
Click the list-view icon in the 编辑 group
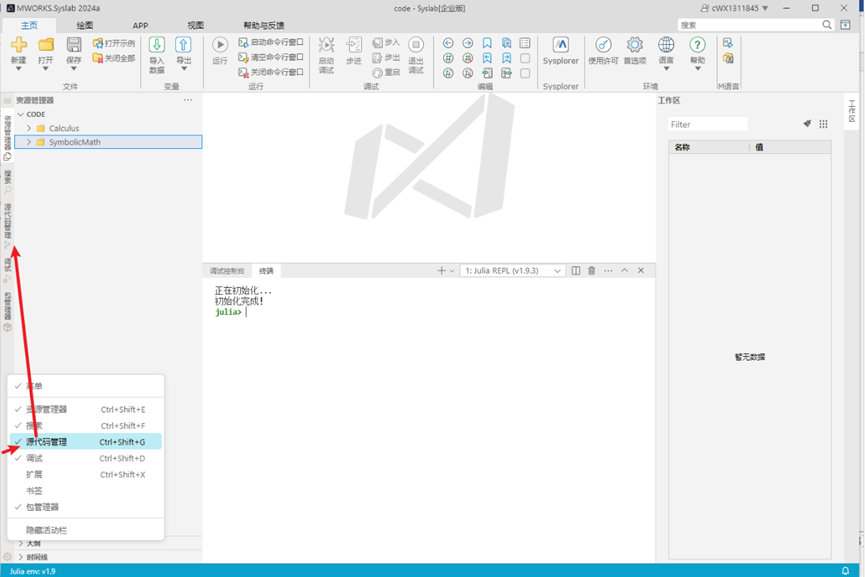click(x=525, y=43)
